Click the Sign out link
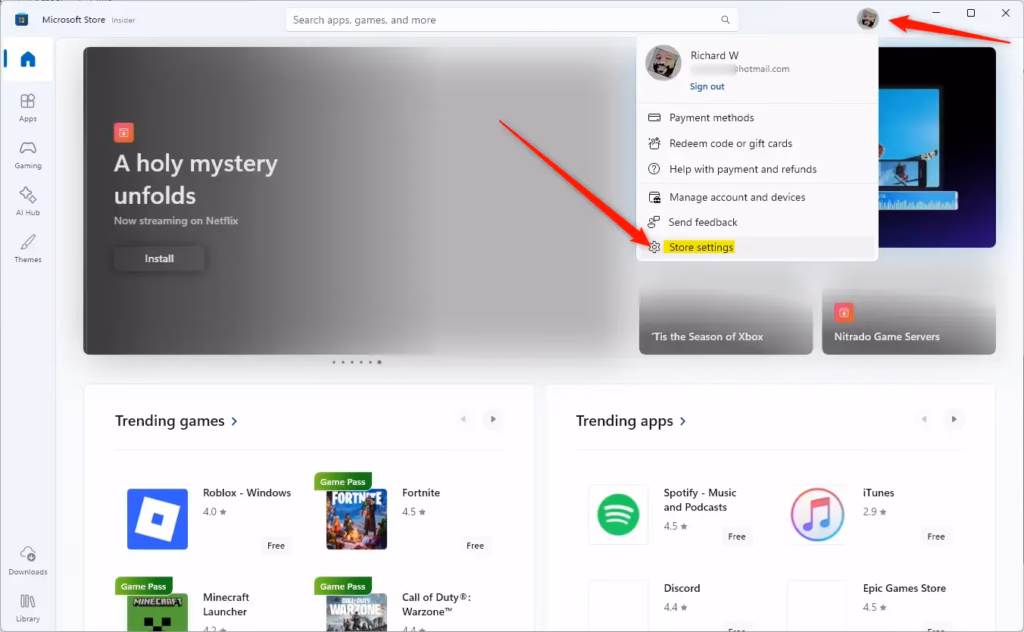Image resolution: width=1024 pixels, height=632 pixels. coord(707,87)
